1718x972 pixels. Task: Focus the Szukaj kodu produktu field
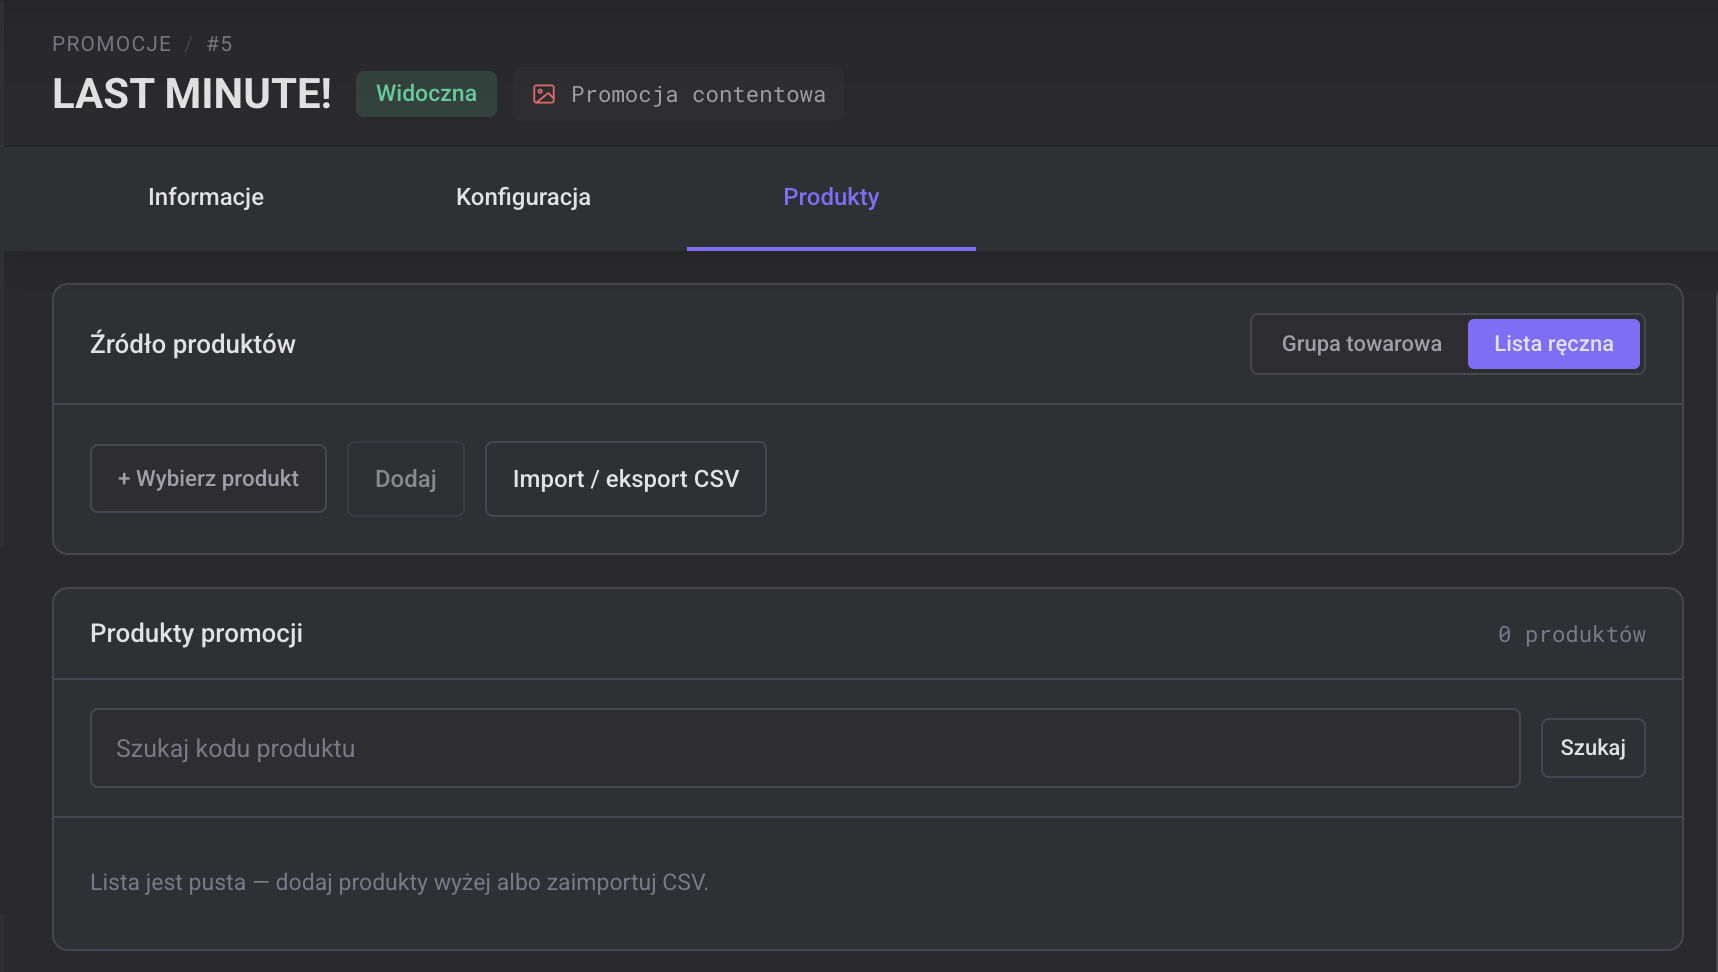click(805, 748)
